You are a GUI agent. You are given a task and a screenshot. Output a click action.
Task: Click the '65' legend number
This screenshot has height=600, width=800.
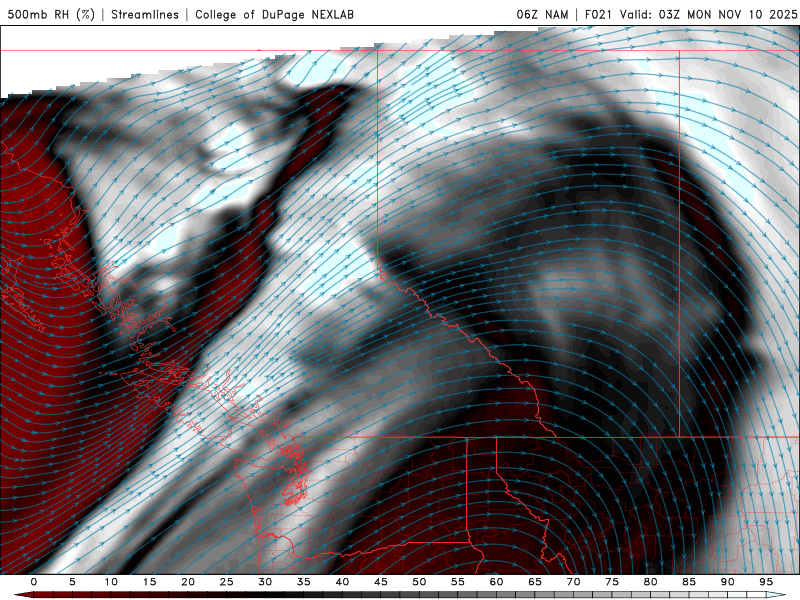[535, 582]
